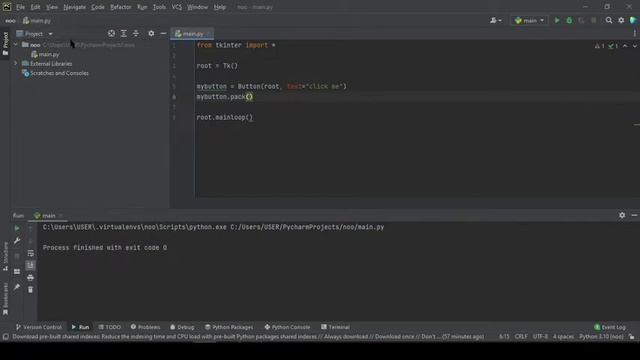Viewport: 640px width, 360px height.
Task: Click the CRLF line separator in status bar
Action: [x=521, y=337]
